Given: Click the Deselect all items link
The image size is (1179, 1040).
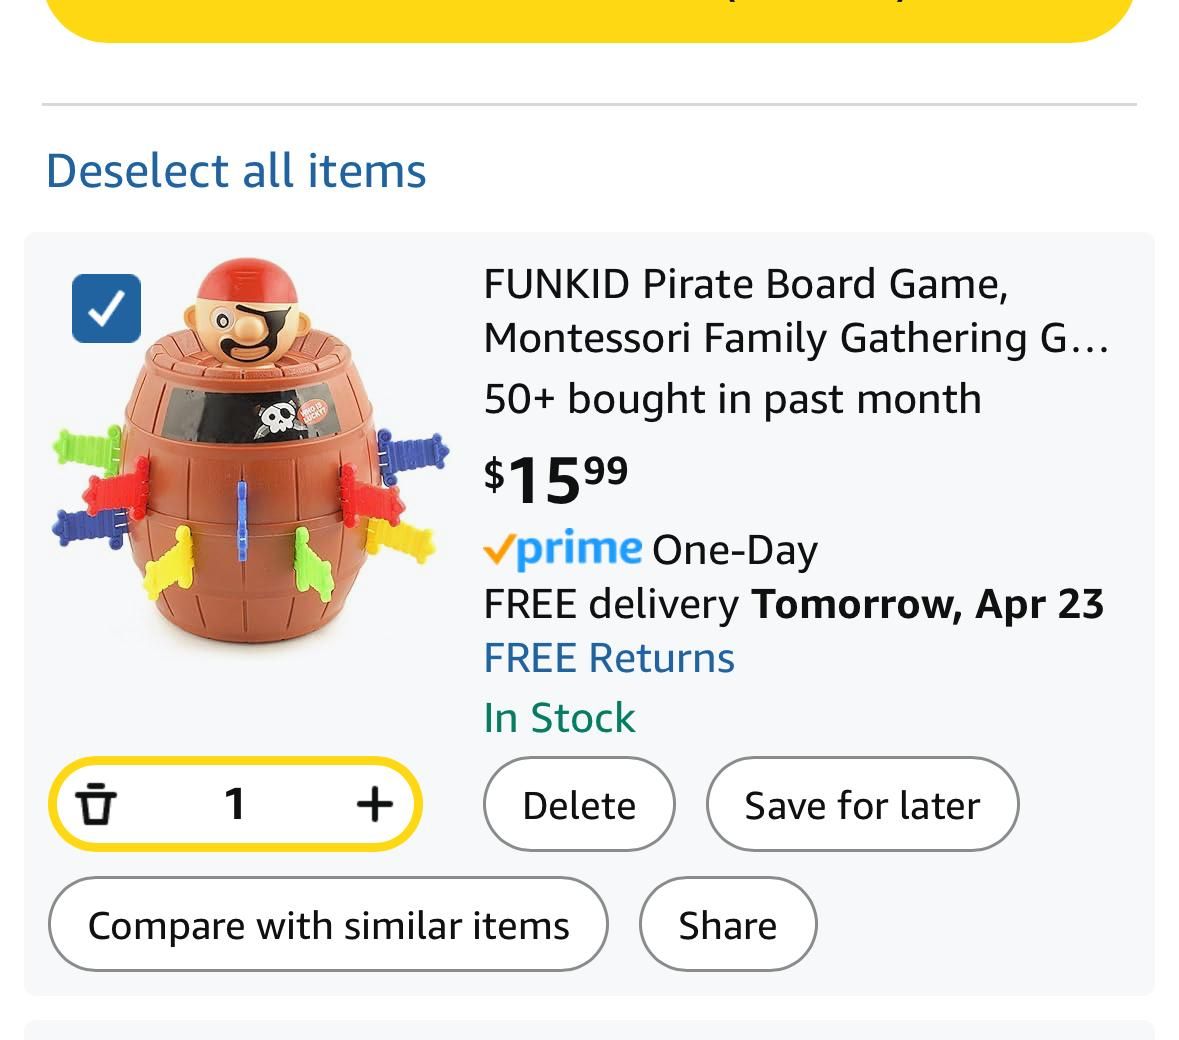Looking at the screenshot, I should 236,171.
